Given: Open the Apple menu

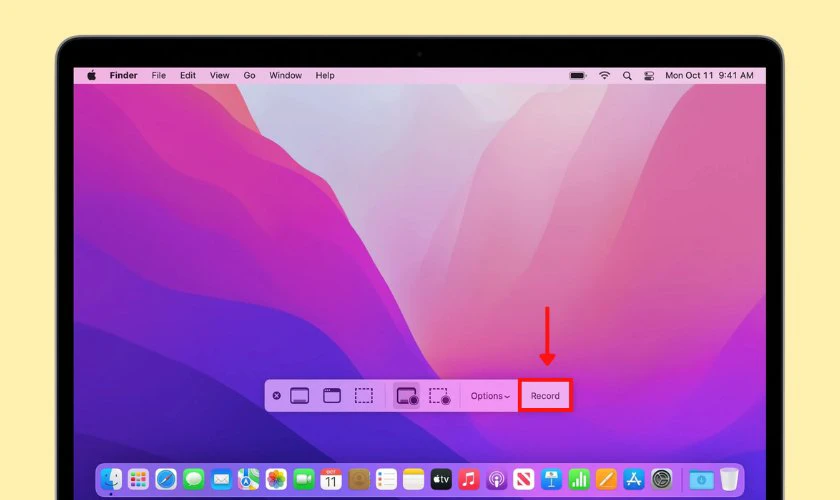Looking at the screenshot, I should 91,75.
